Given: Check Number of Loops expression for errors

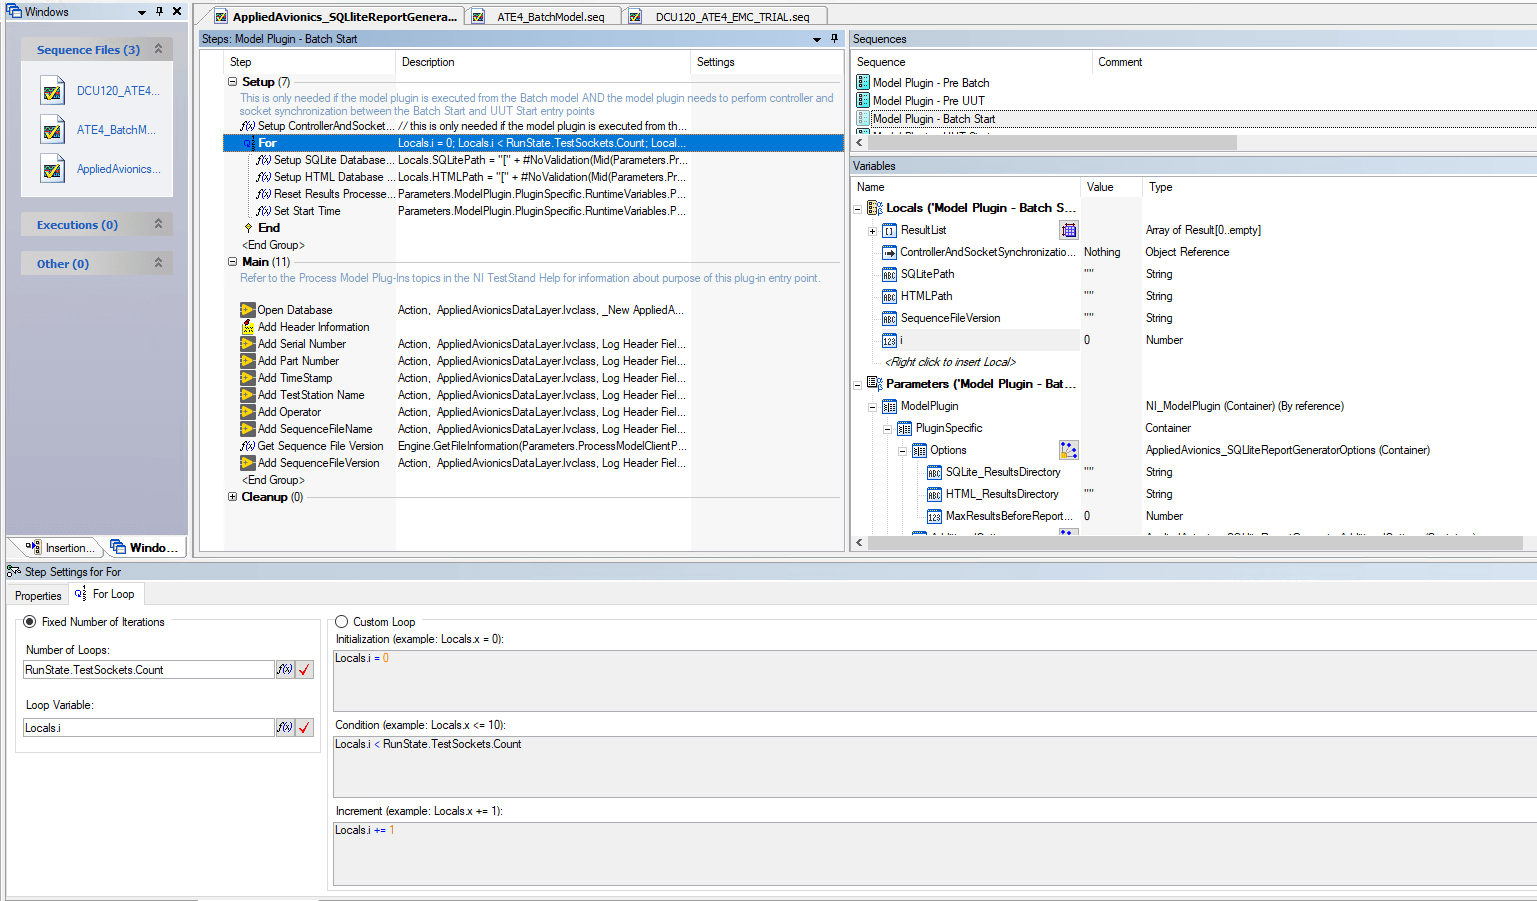Looking at the screenshot, I should coord(305,670).
